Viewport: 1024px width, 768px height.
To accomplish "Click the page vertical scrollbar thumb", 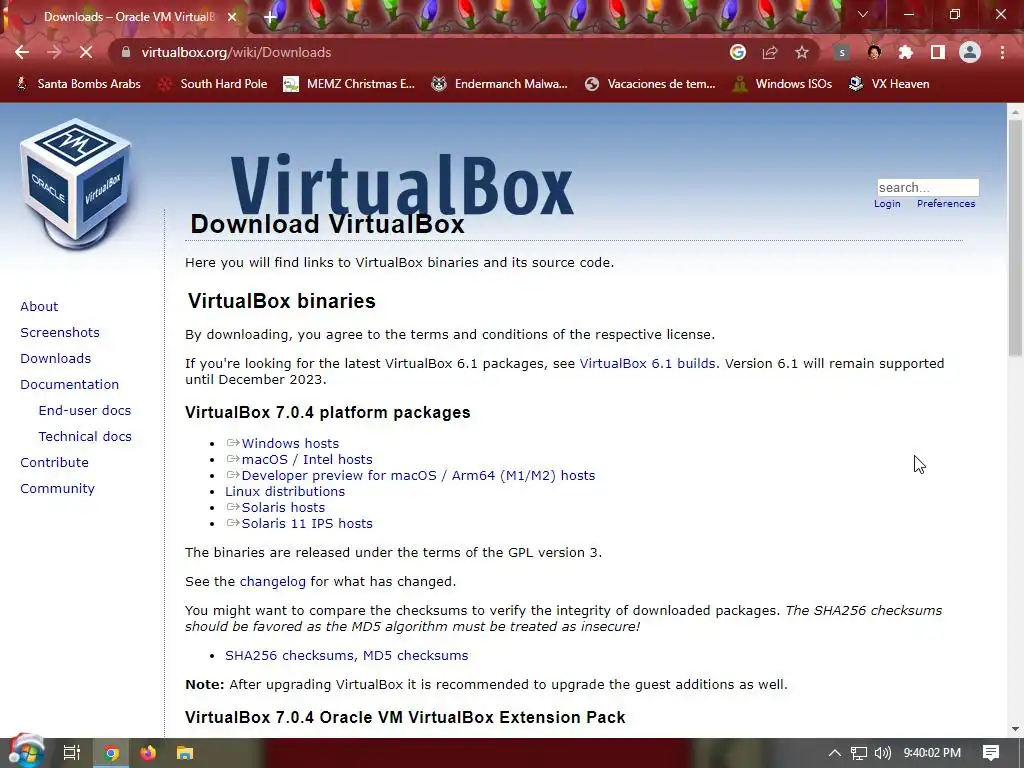I will [1015, 238].
